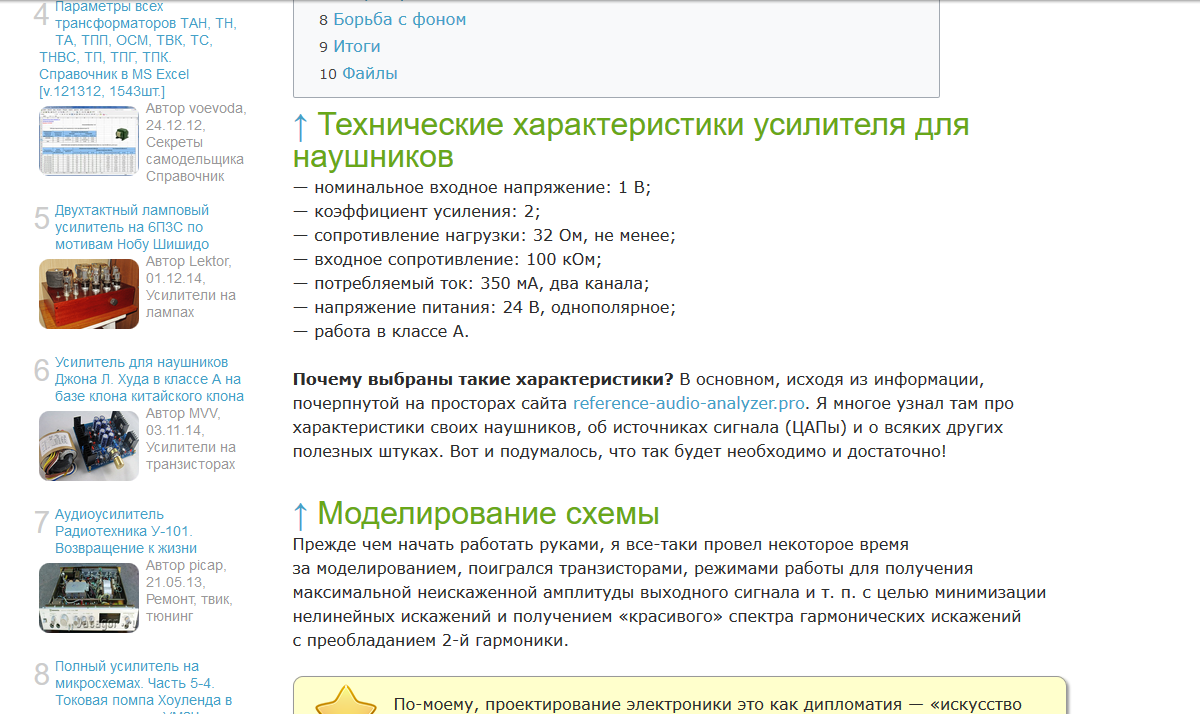Open transformer parameters reference article link
Viewport: 1200px width, 714px height.
click(125, 48)
